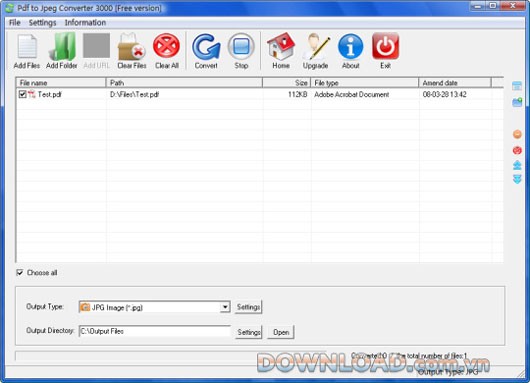This screenshot has width=530, height=383.
Task: Sort by the File type column header
Action: [x=365, y=83]
